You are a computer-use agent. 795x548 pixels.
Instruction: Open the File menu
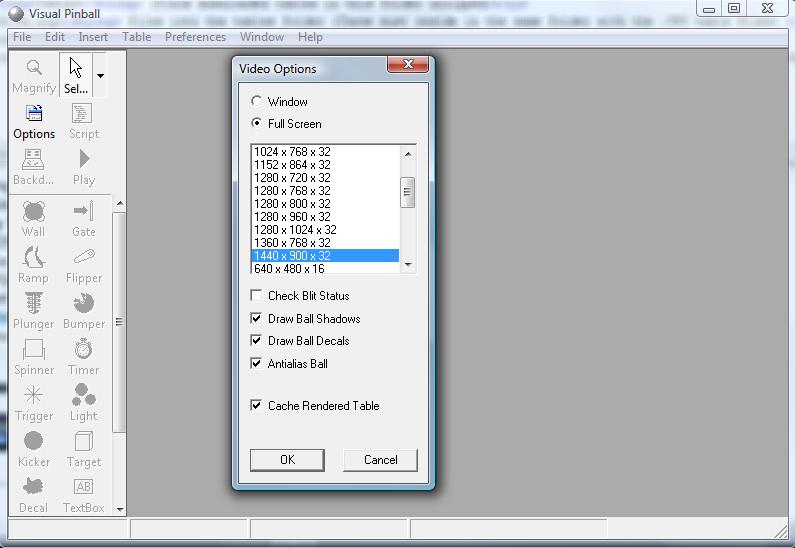22,37
